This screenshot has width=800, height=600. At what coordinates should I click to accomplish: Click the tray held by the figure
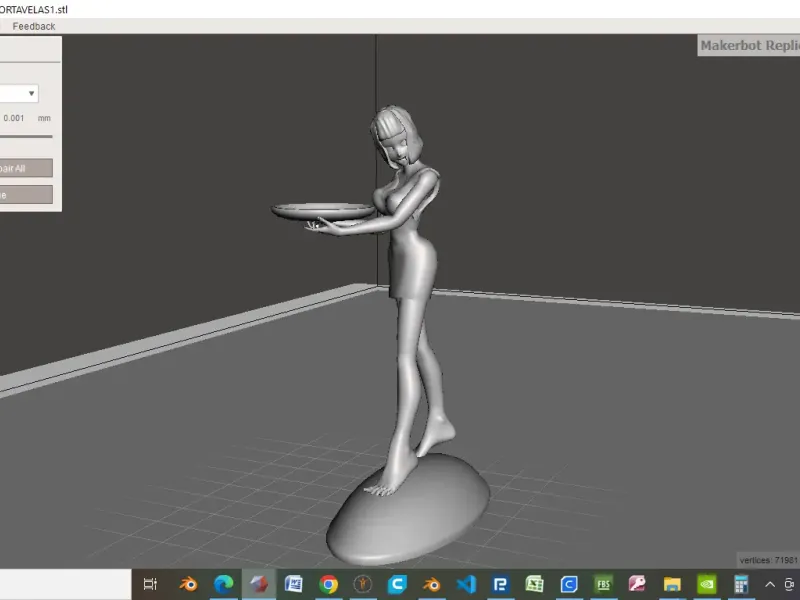(323, 211)
